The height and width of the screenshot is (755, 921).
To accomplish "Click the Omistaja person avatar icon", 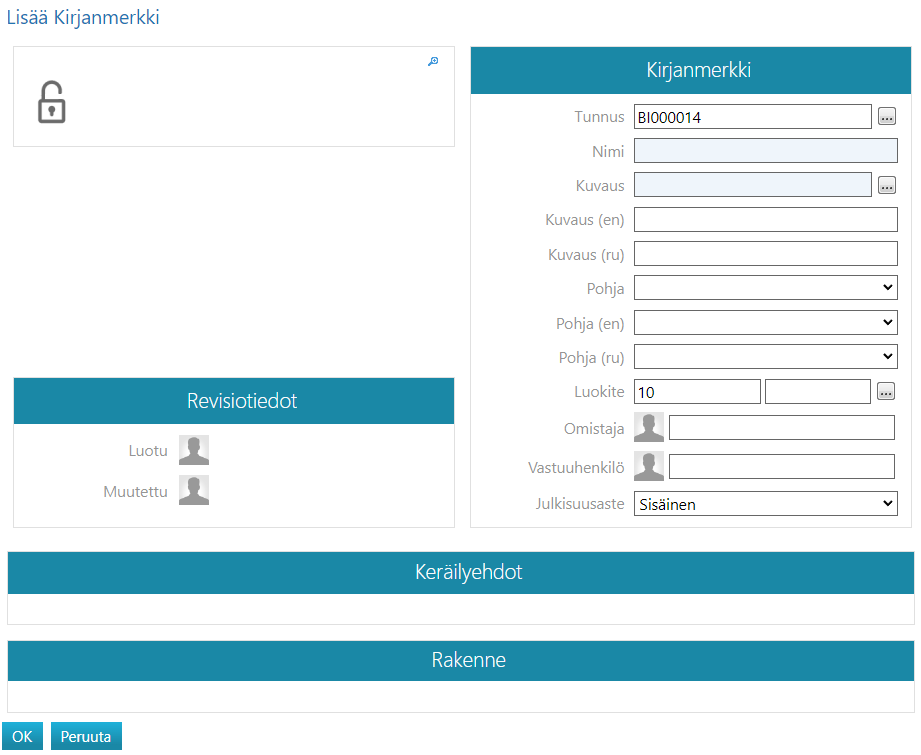I will [x=649, y=428].
